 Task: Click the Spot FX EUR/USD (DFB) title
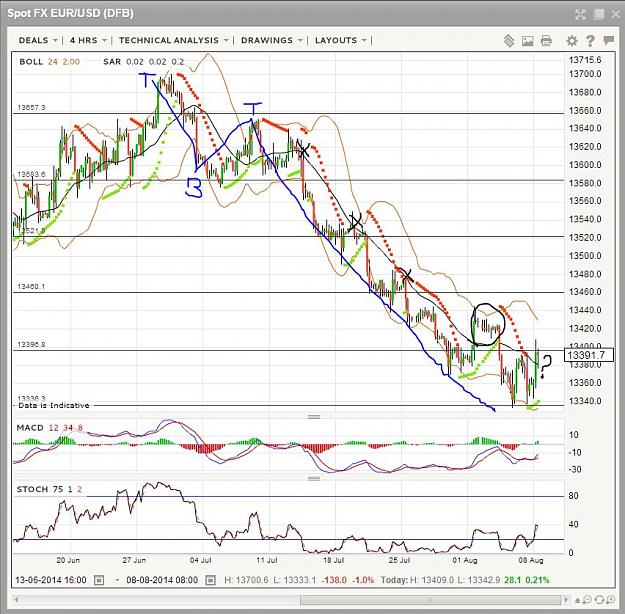coord(71,14)
